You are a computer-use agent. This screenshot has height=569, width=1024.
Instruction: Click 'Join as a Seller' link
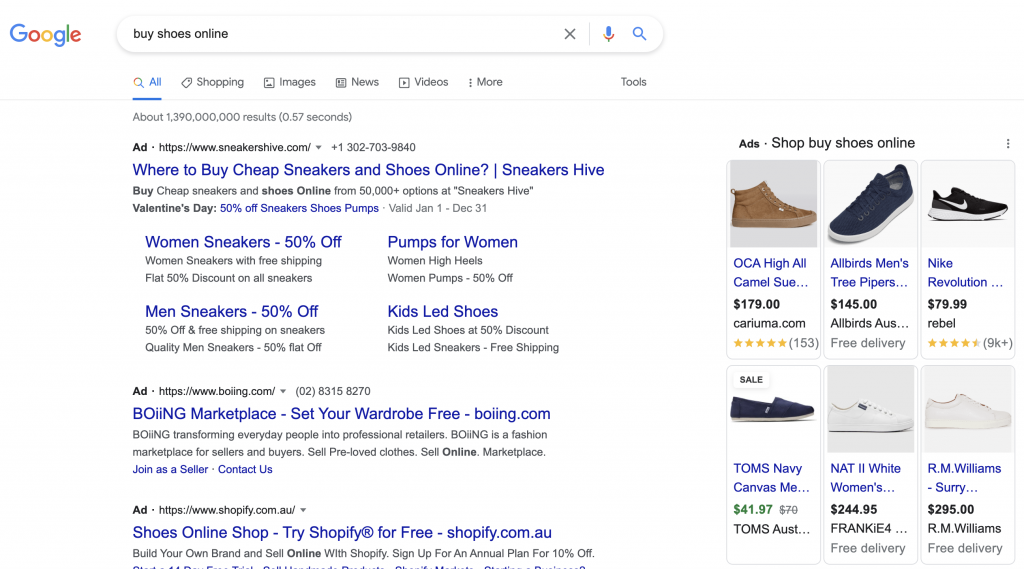tap(170, 470)
